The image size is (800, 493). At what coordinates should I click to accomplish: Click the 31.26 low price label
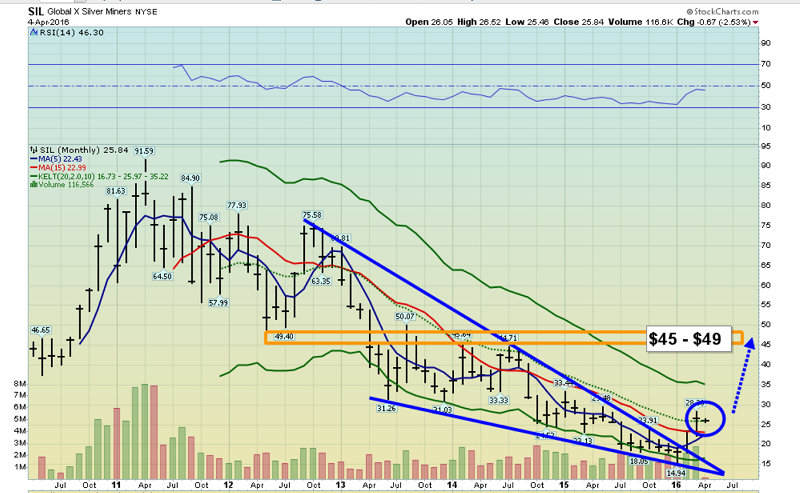coord(387,408)
